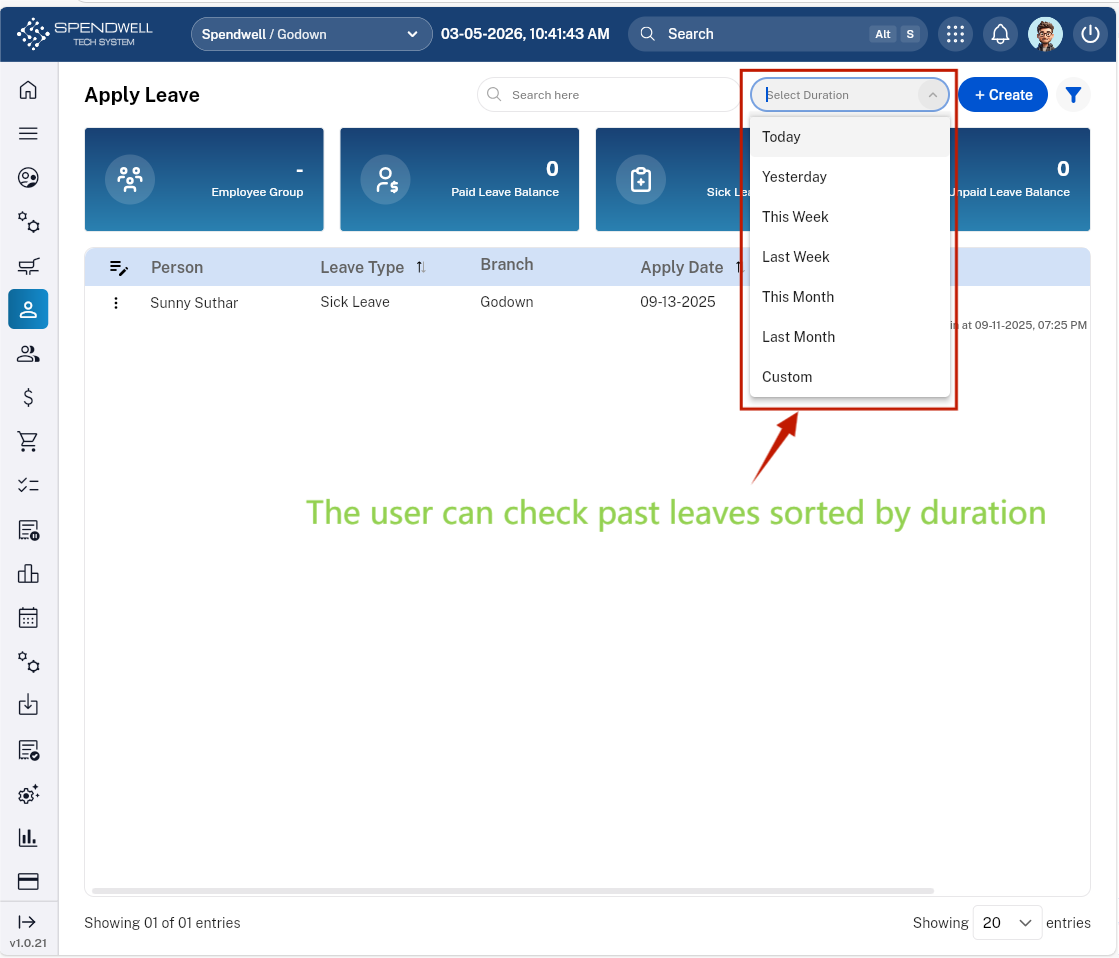Click the Person column header
1119x958 pixels.
(177, 268)
